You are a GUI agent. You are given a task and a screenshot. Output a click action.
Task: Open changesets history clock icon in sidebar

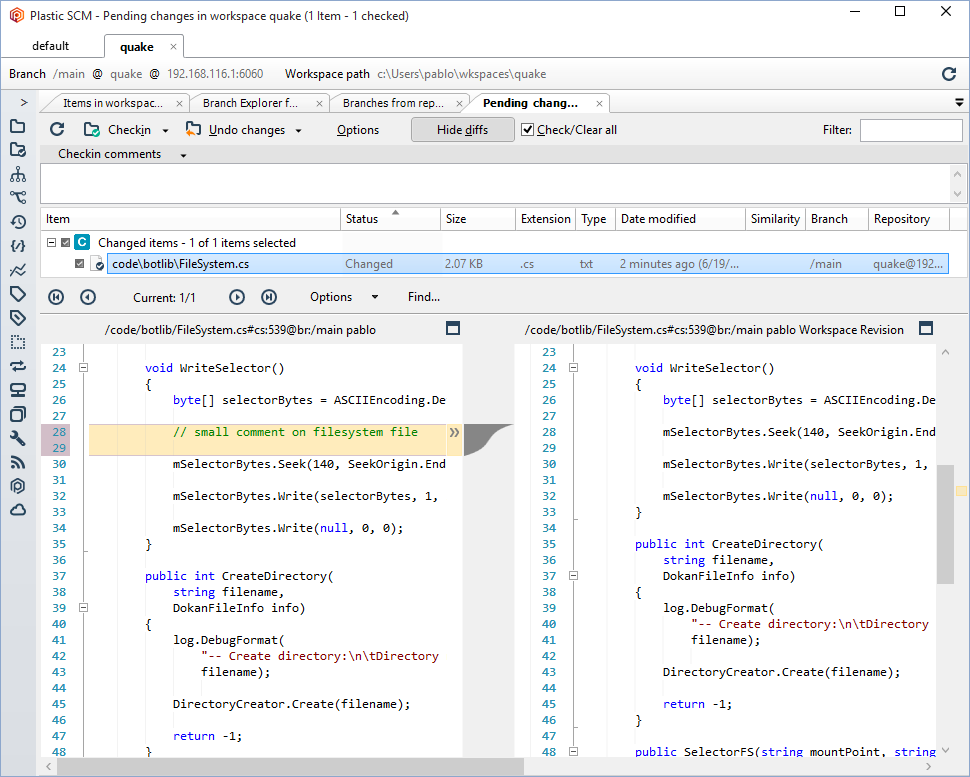pos(18,221)
